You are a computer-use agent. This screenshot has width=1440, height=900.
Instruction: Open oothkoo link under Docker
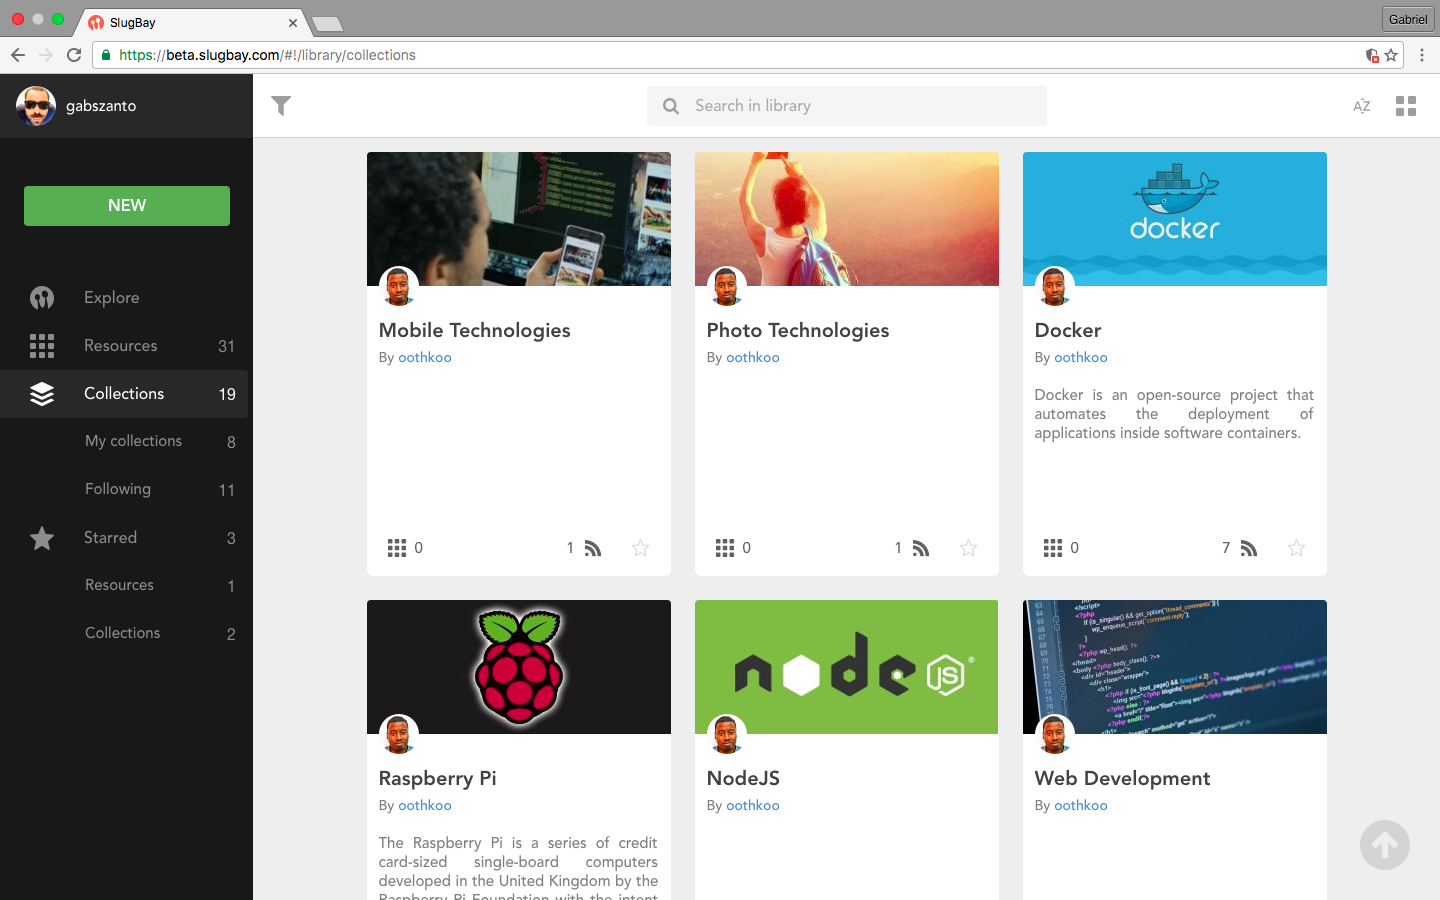(1081, 357)
